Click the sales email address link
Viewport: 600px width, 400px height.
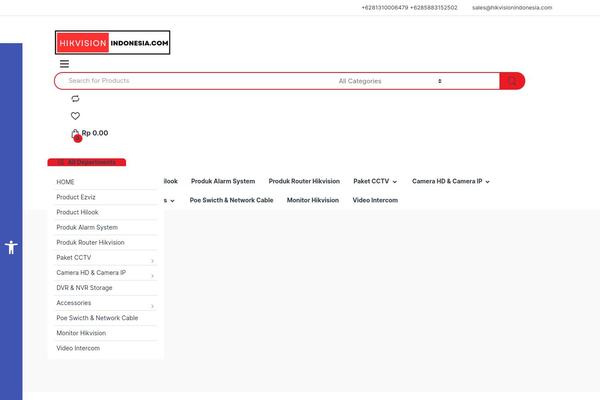(512, 8)
